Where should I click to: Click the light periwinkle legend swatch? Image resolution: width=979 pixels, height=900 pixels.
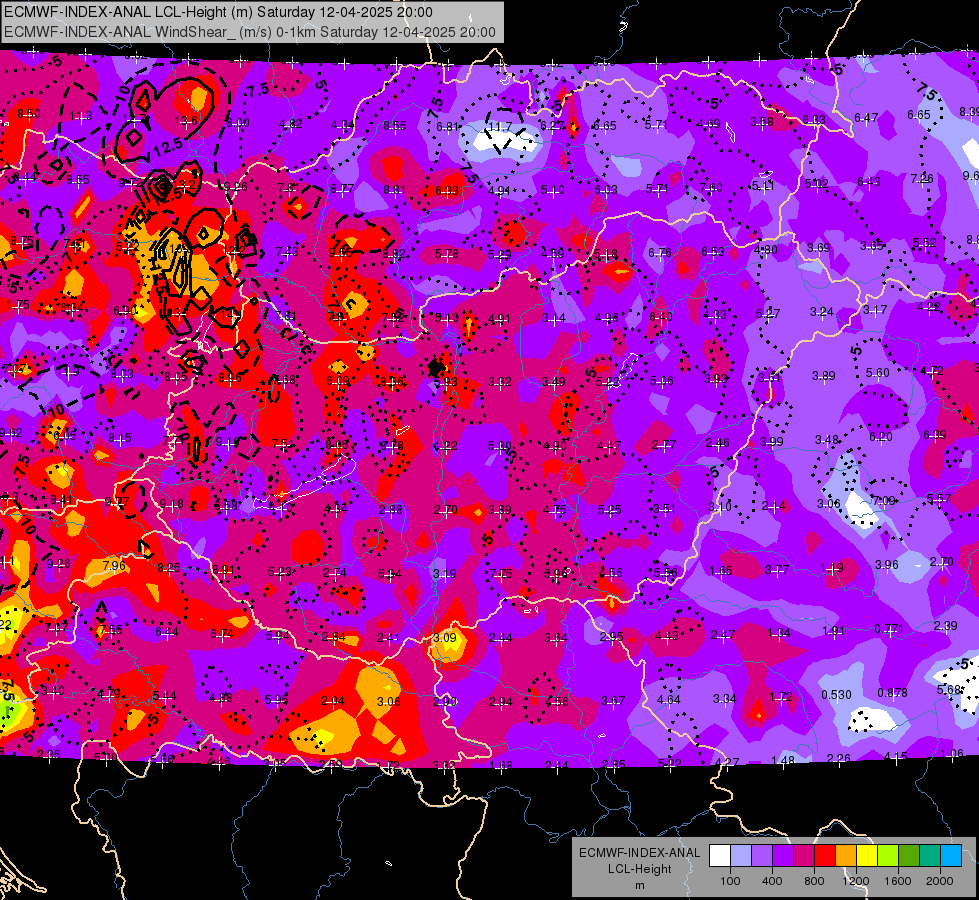tap(741, 855)
